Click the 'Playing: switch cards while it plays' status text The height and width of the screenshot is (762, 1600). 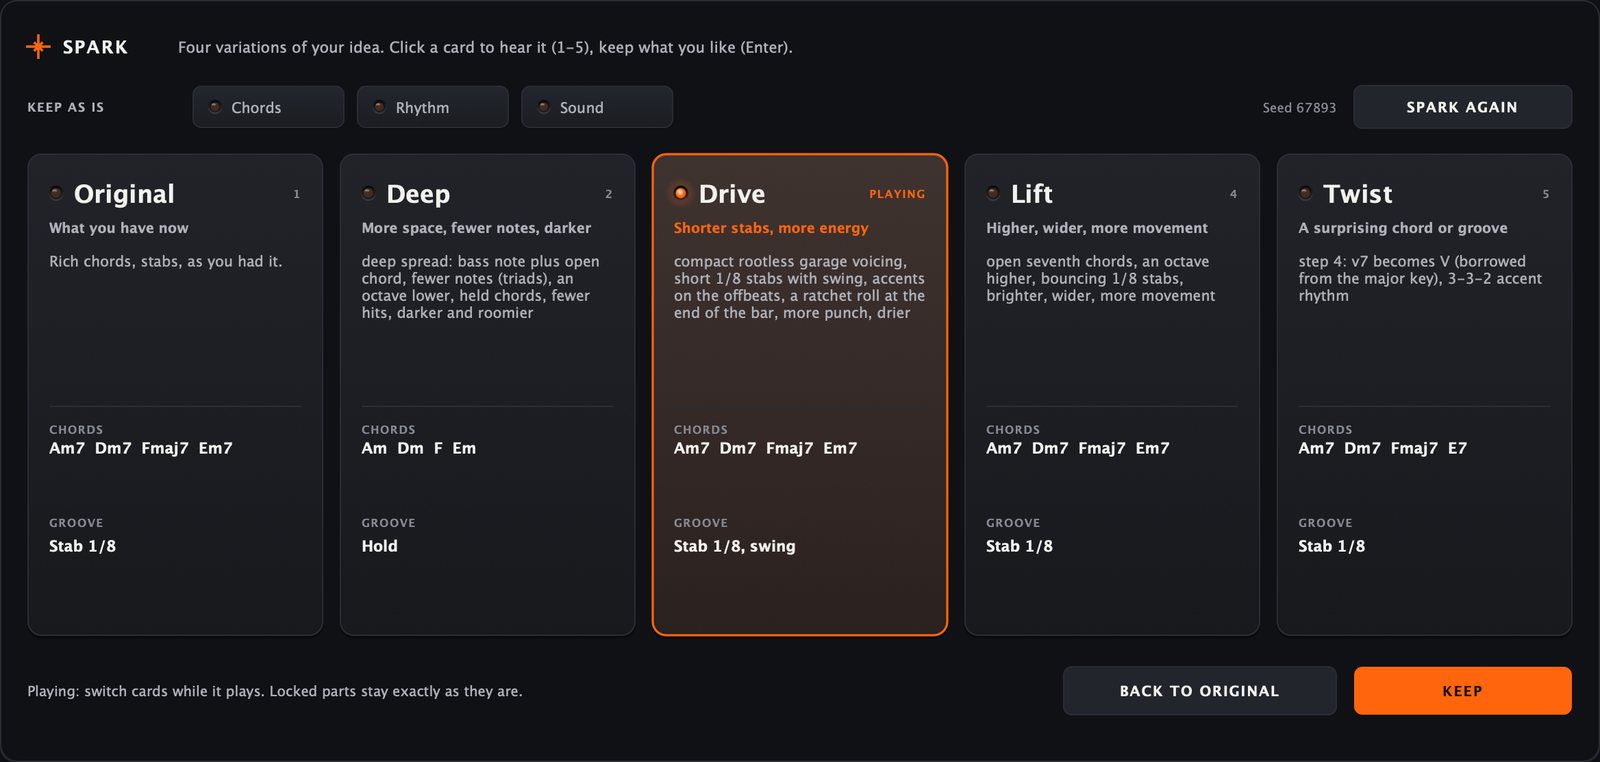pyautogui.click(x=275, y=691)
